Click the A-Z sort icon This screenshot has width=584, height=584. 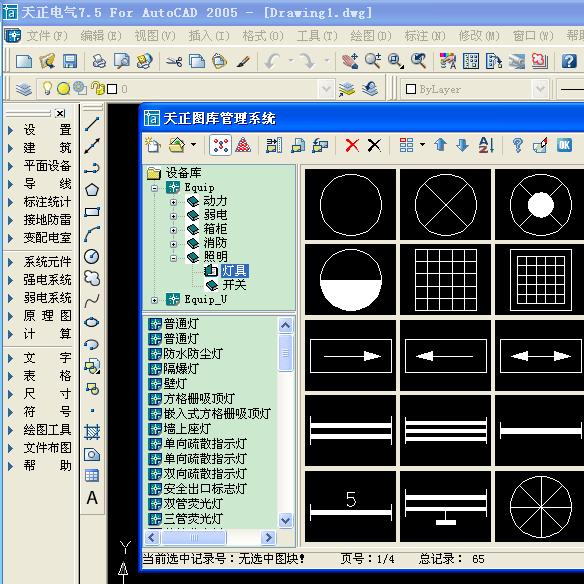[x=486, y=145]
